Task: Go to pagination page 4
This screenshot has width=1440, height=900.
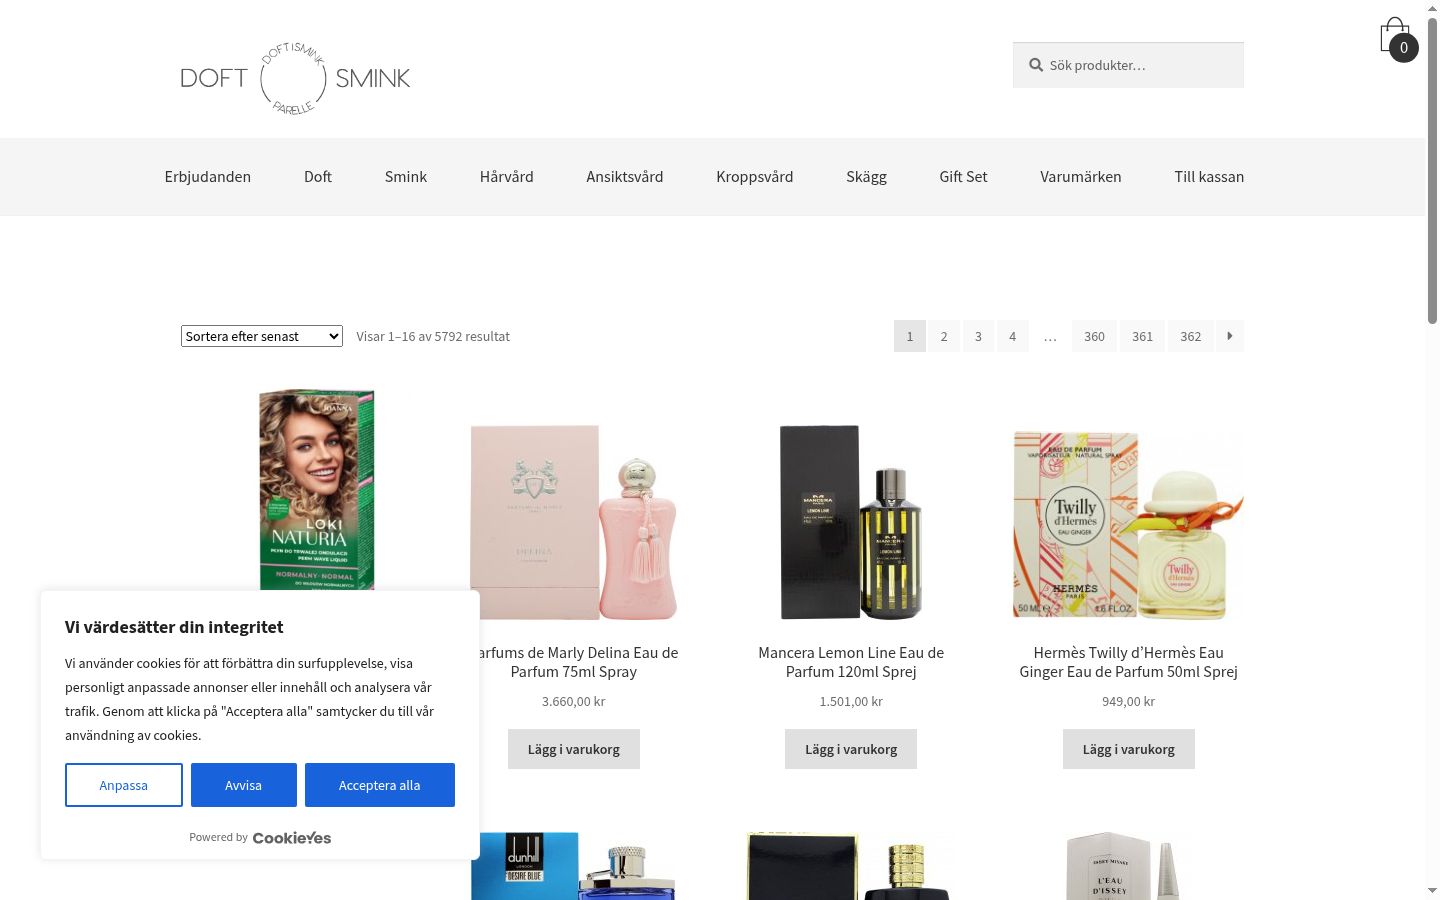Action: coord(1012,336)
